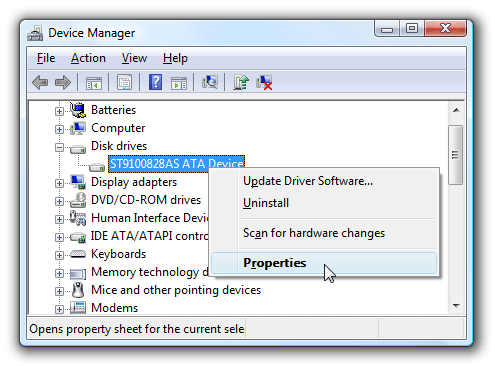Expand the Modems node
The image size is (495, 366).
coord(59,309)
